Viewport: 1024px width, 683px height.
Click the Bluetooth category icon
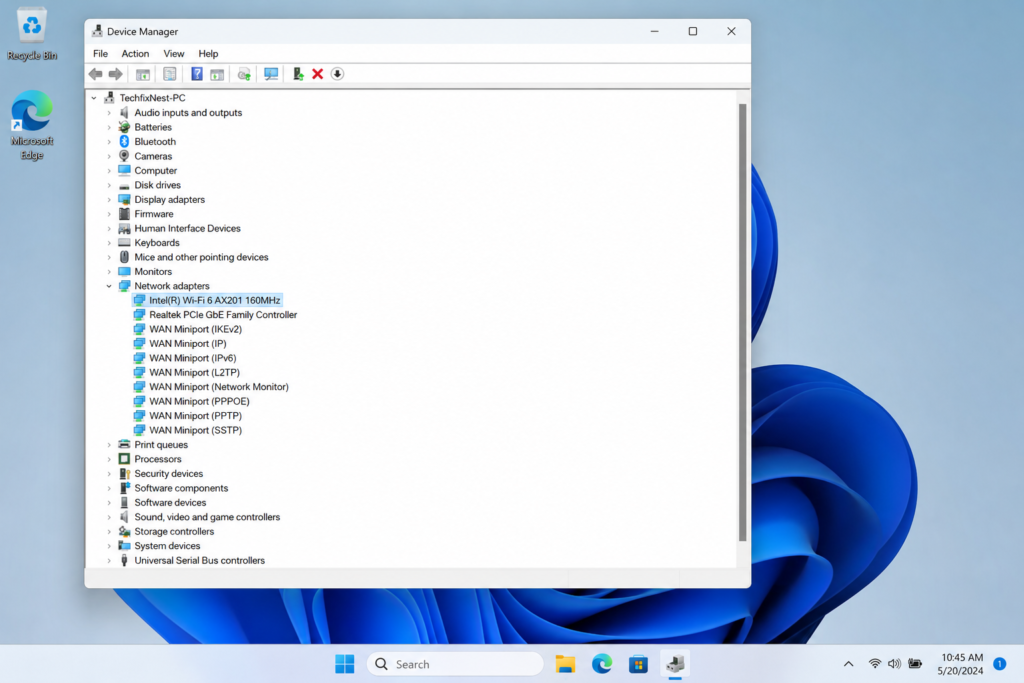coord(124,142)
